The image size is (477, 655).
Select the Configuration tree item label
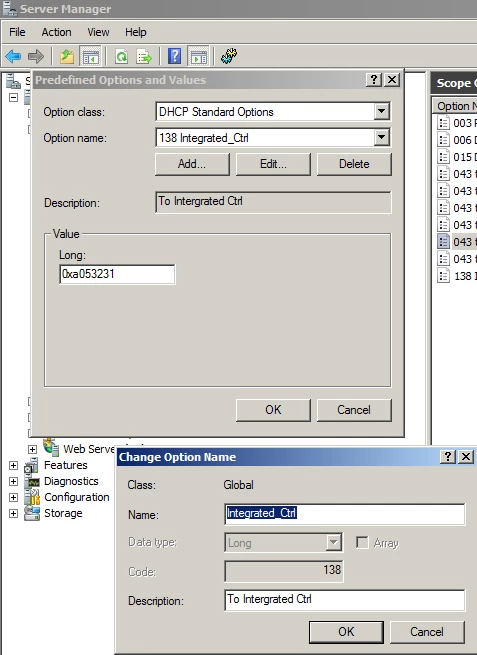point(76,498)
